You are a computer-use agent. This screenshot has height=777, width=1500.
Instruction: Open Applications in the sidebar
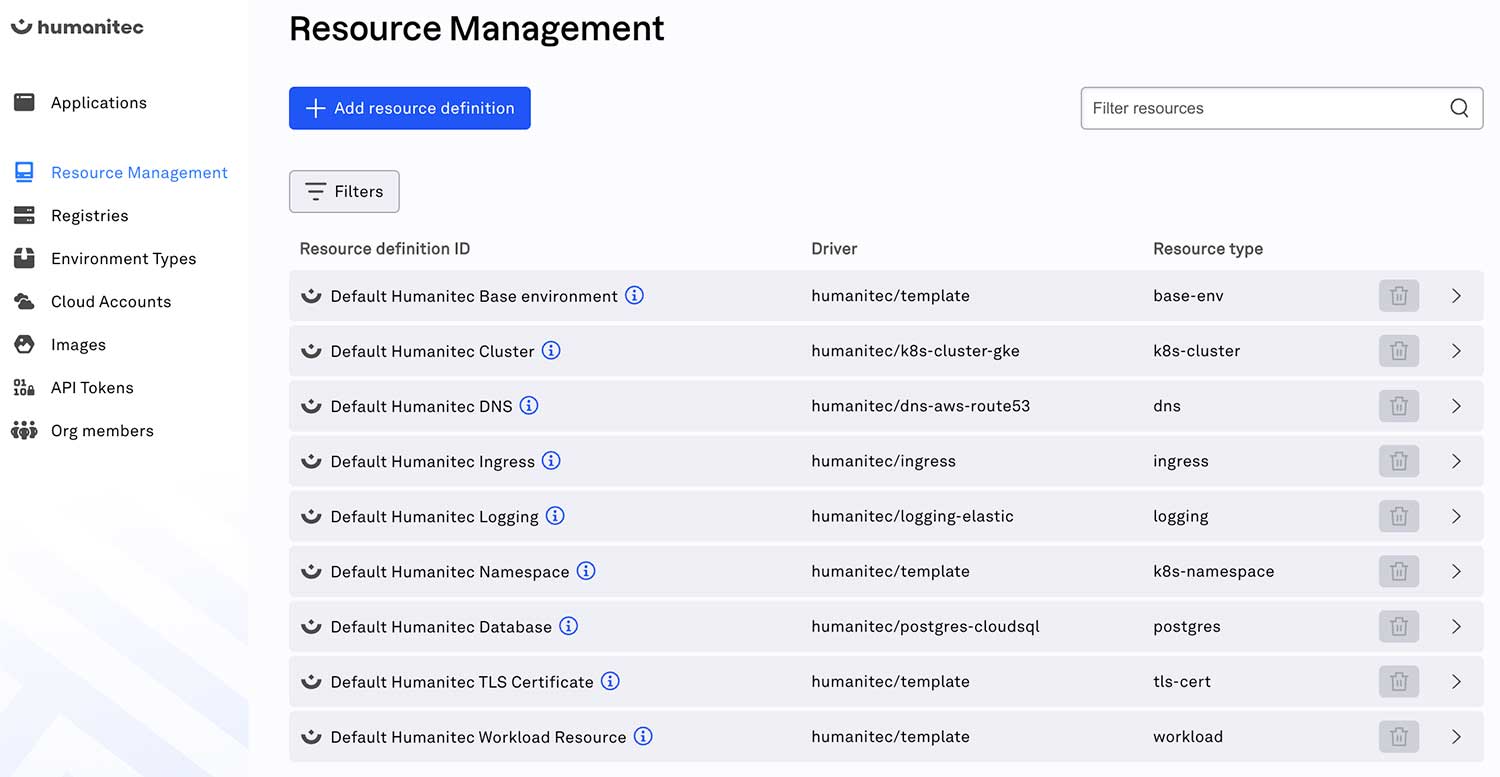click(99, 102)
